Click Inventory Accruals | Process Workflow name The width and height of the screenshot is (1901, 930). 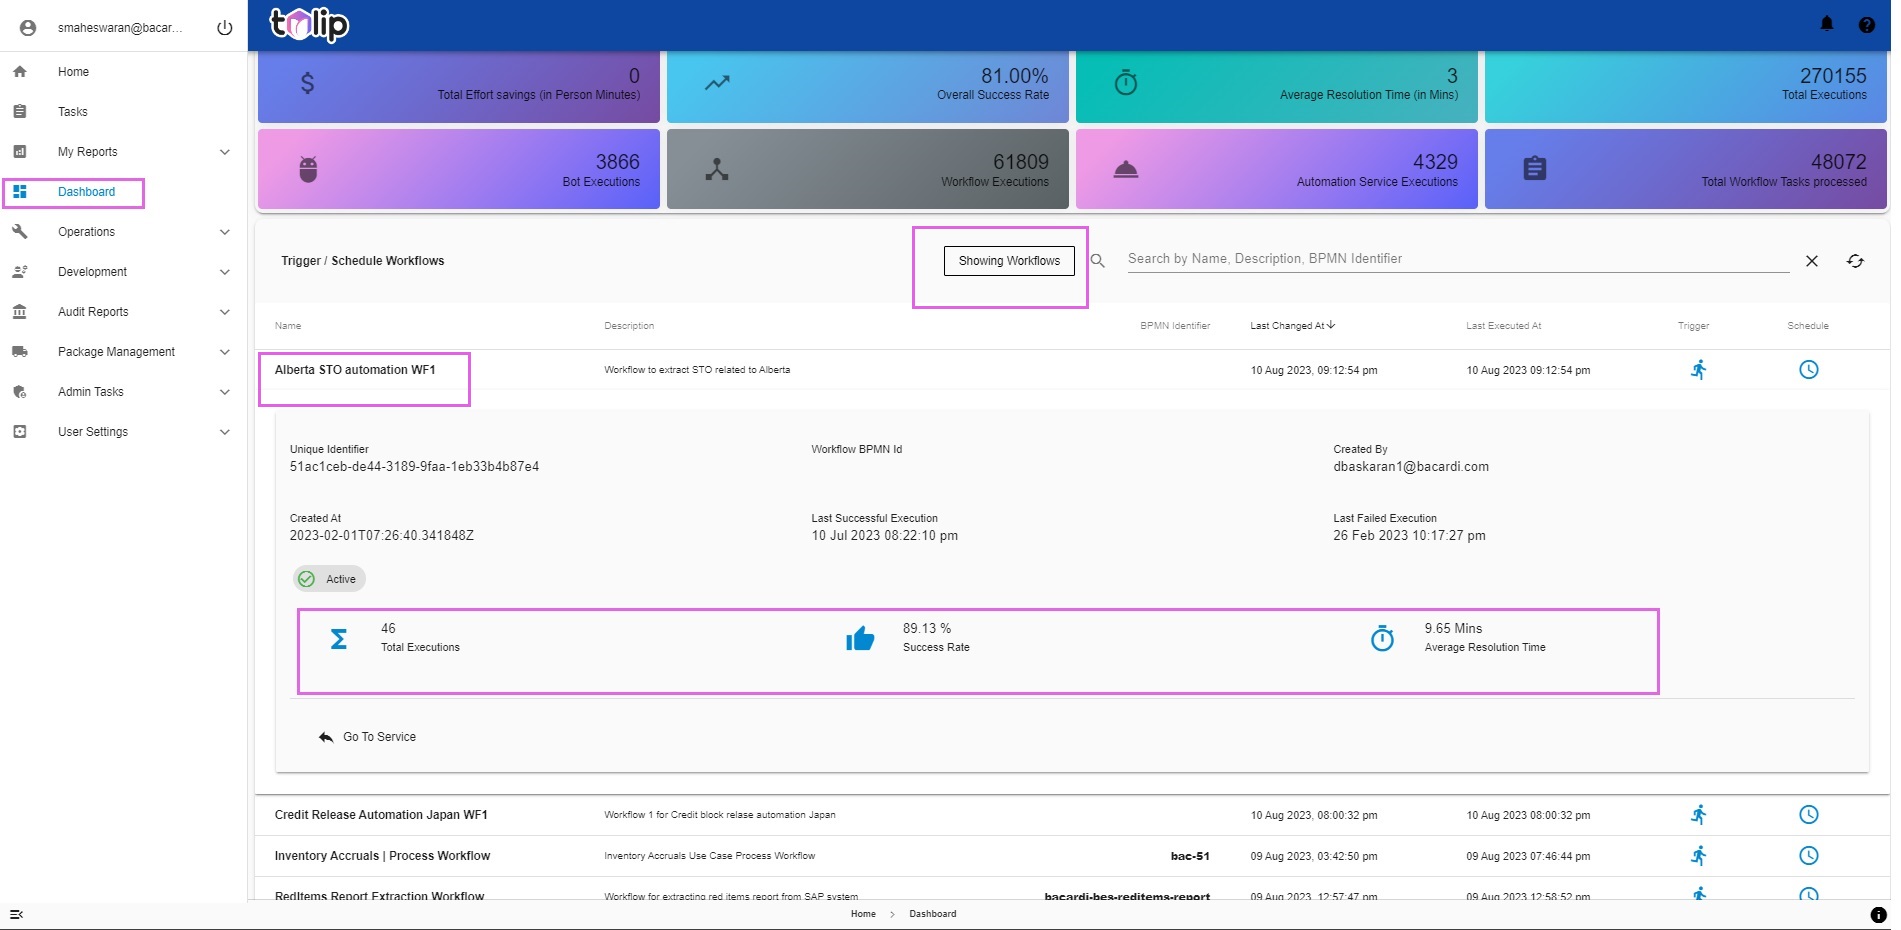(383, 856)
